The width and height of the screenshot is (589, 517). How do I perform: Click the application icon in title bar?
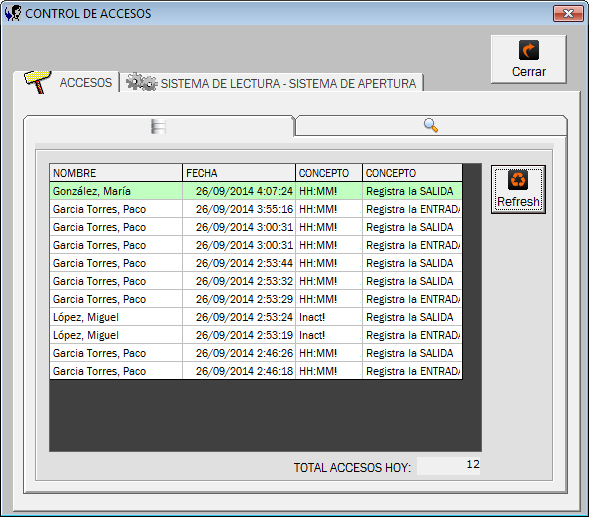13,13
